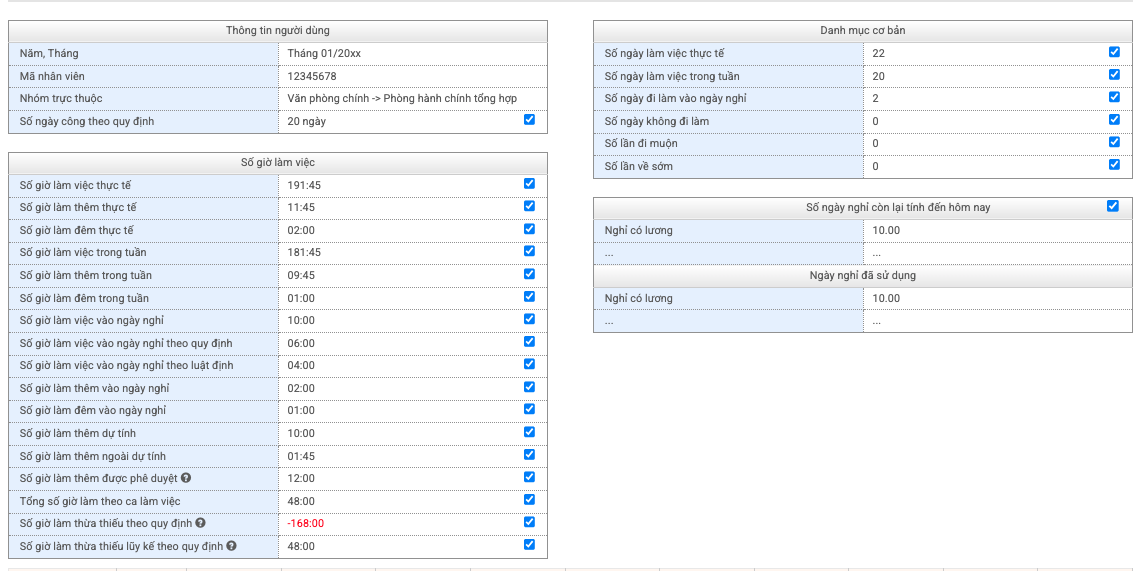Disable the Tổng số giờ làm theo ca checkbox
1137x571 pixels.
(529, 499)
